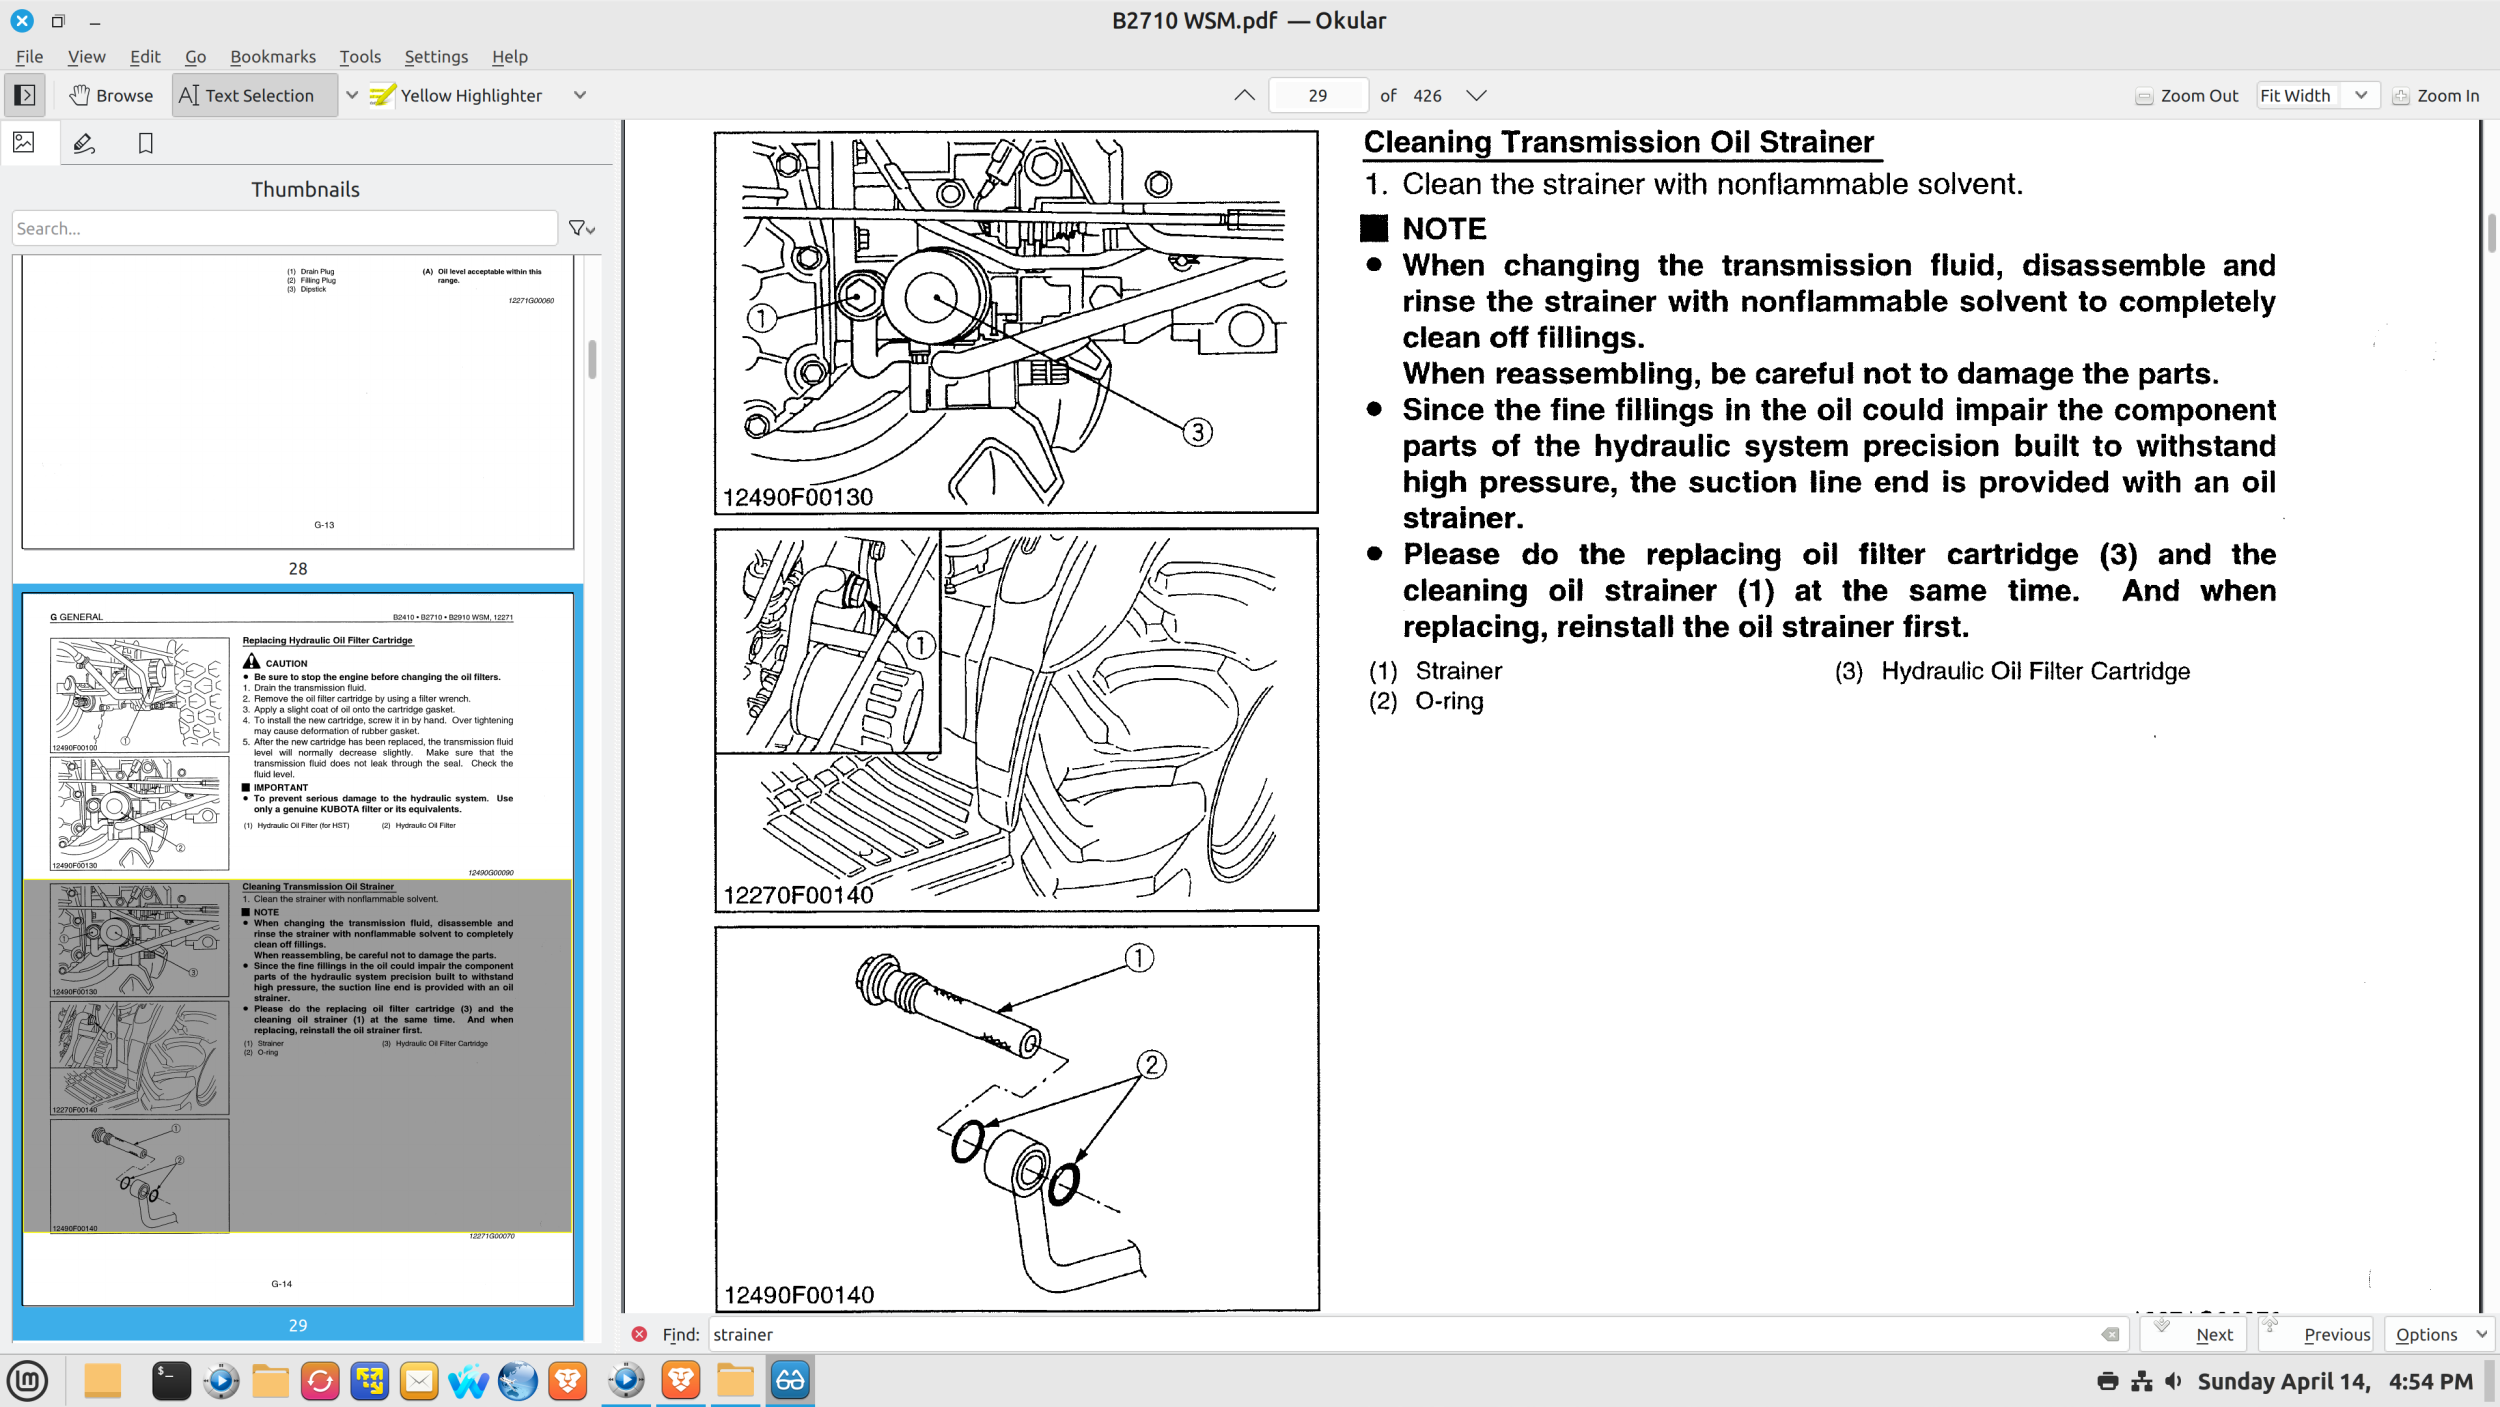Select the Browse hand tool
Image resolution: width=2500 pixels, height=1407 pixels.
(x=111, y=95)
